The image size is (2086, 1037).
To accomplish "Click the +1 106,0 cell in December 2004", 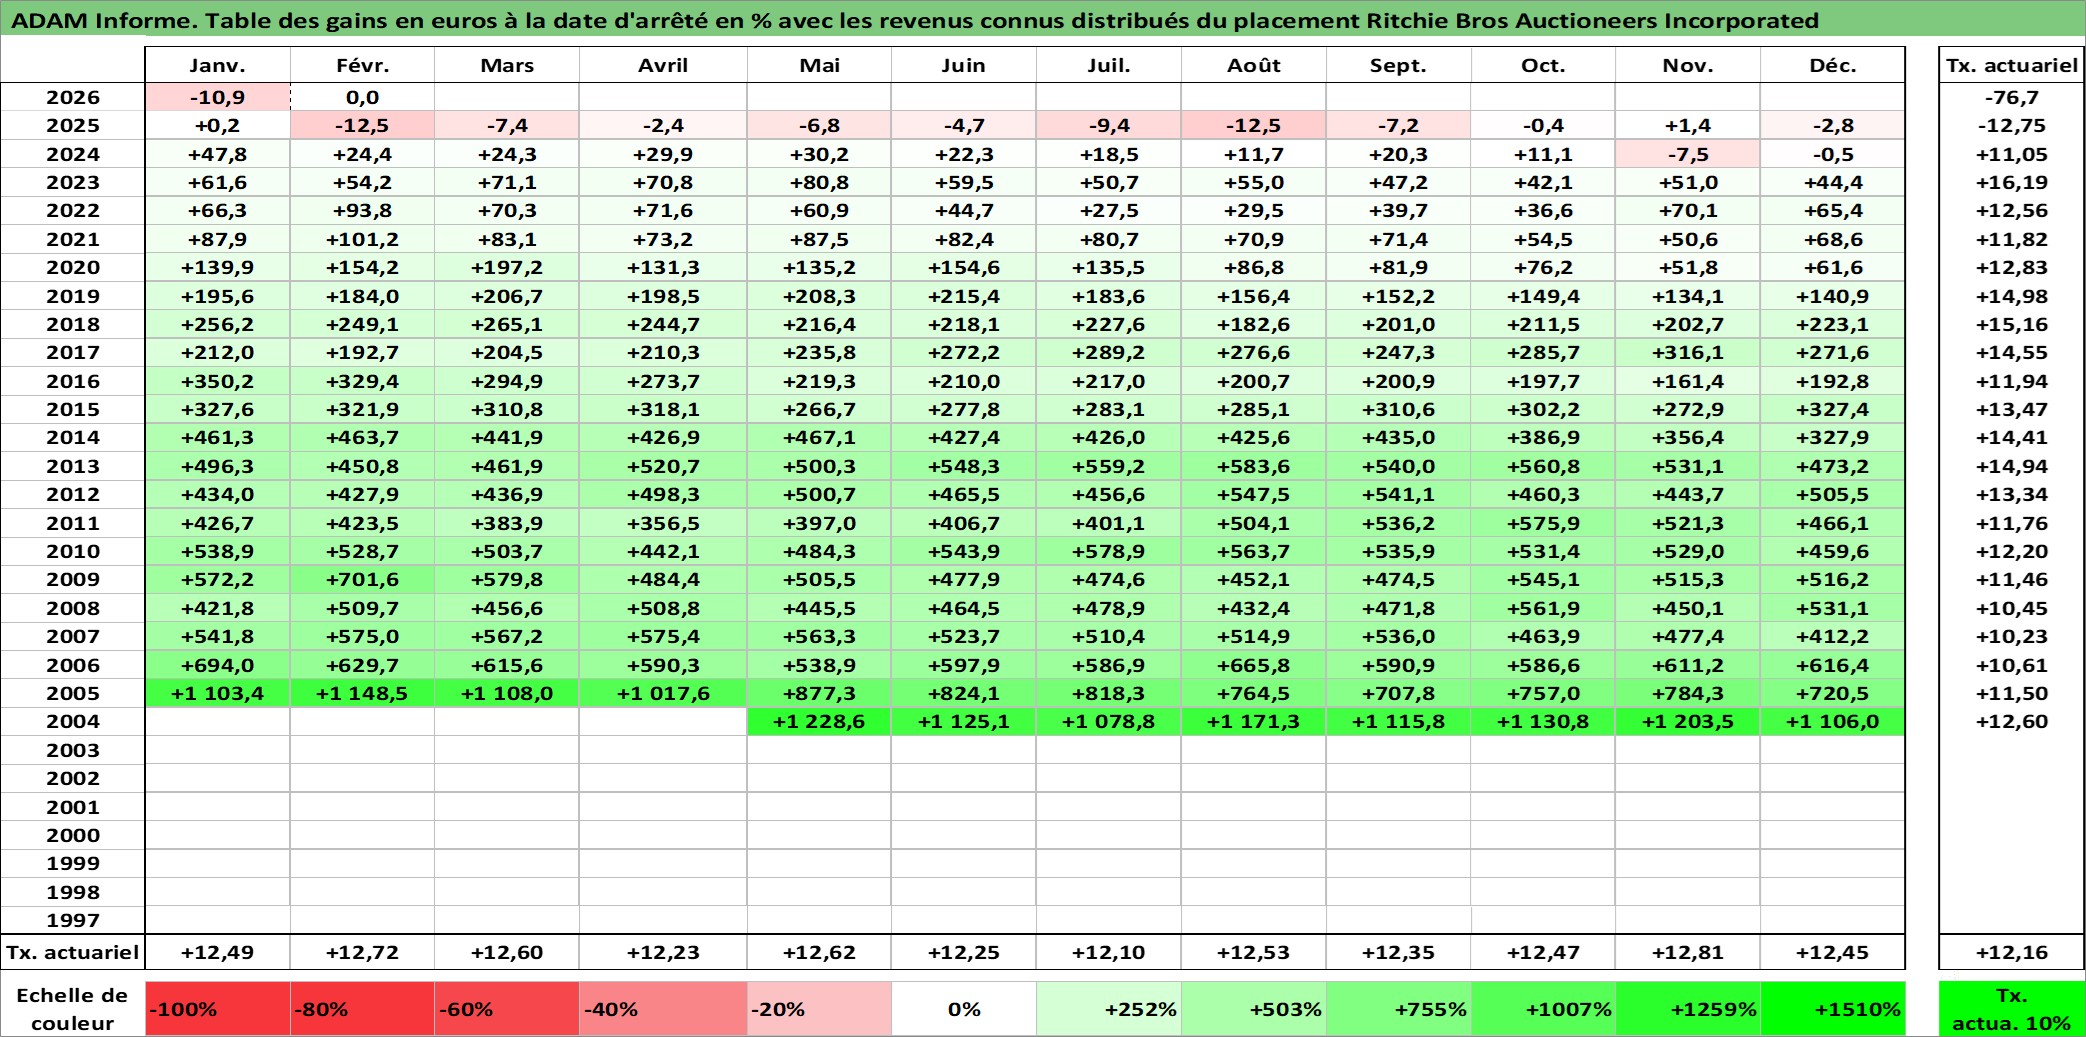I will (x=1833, y=721).
